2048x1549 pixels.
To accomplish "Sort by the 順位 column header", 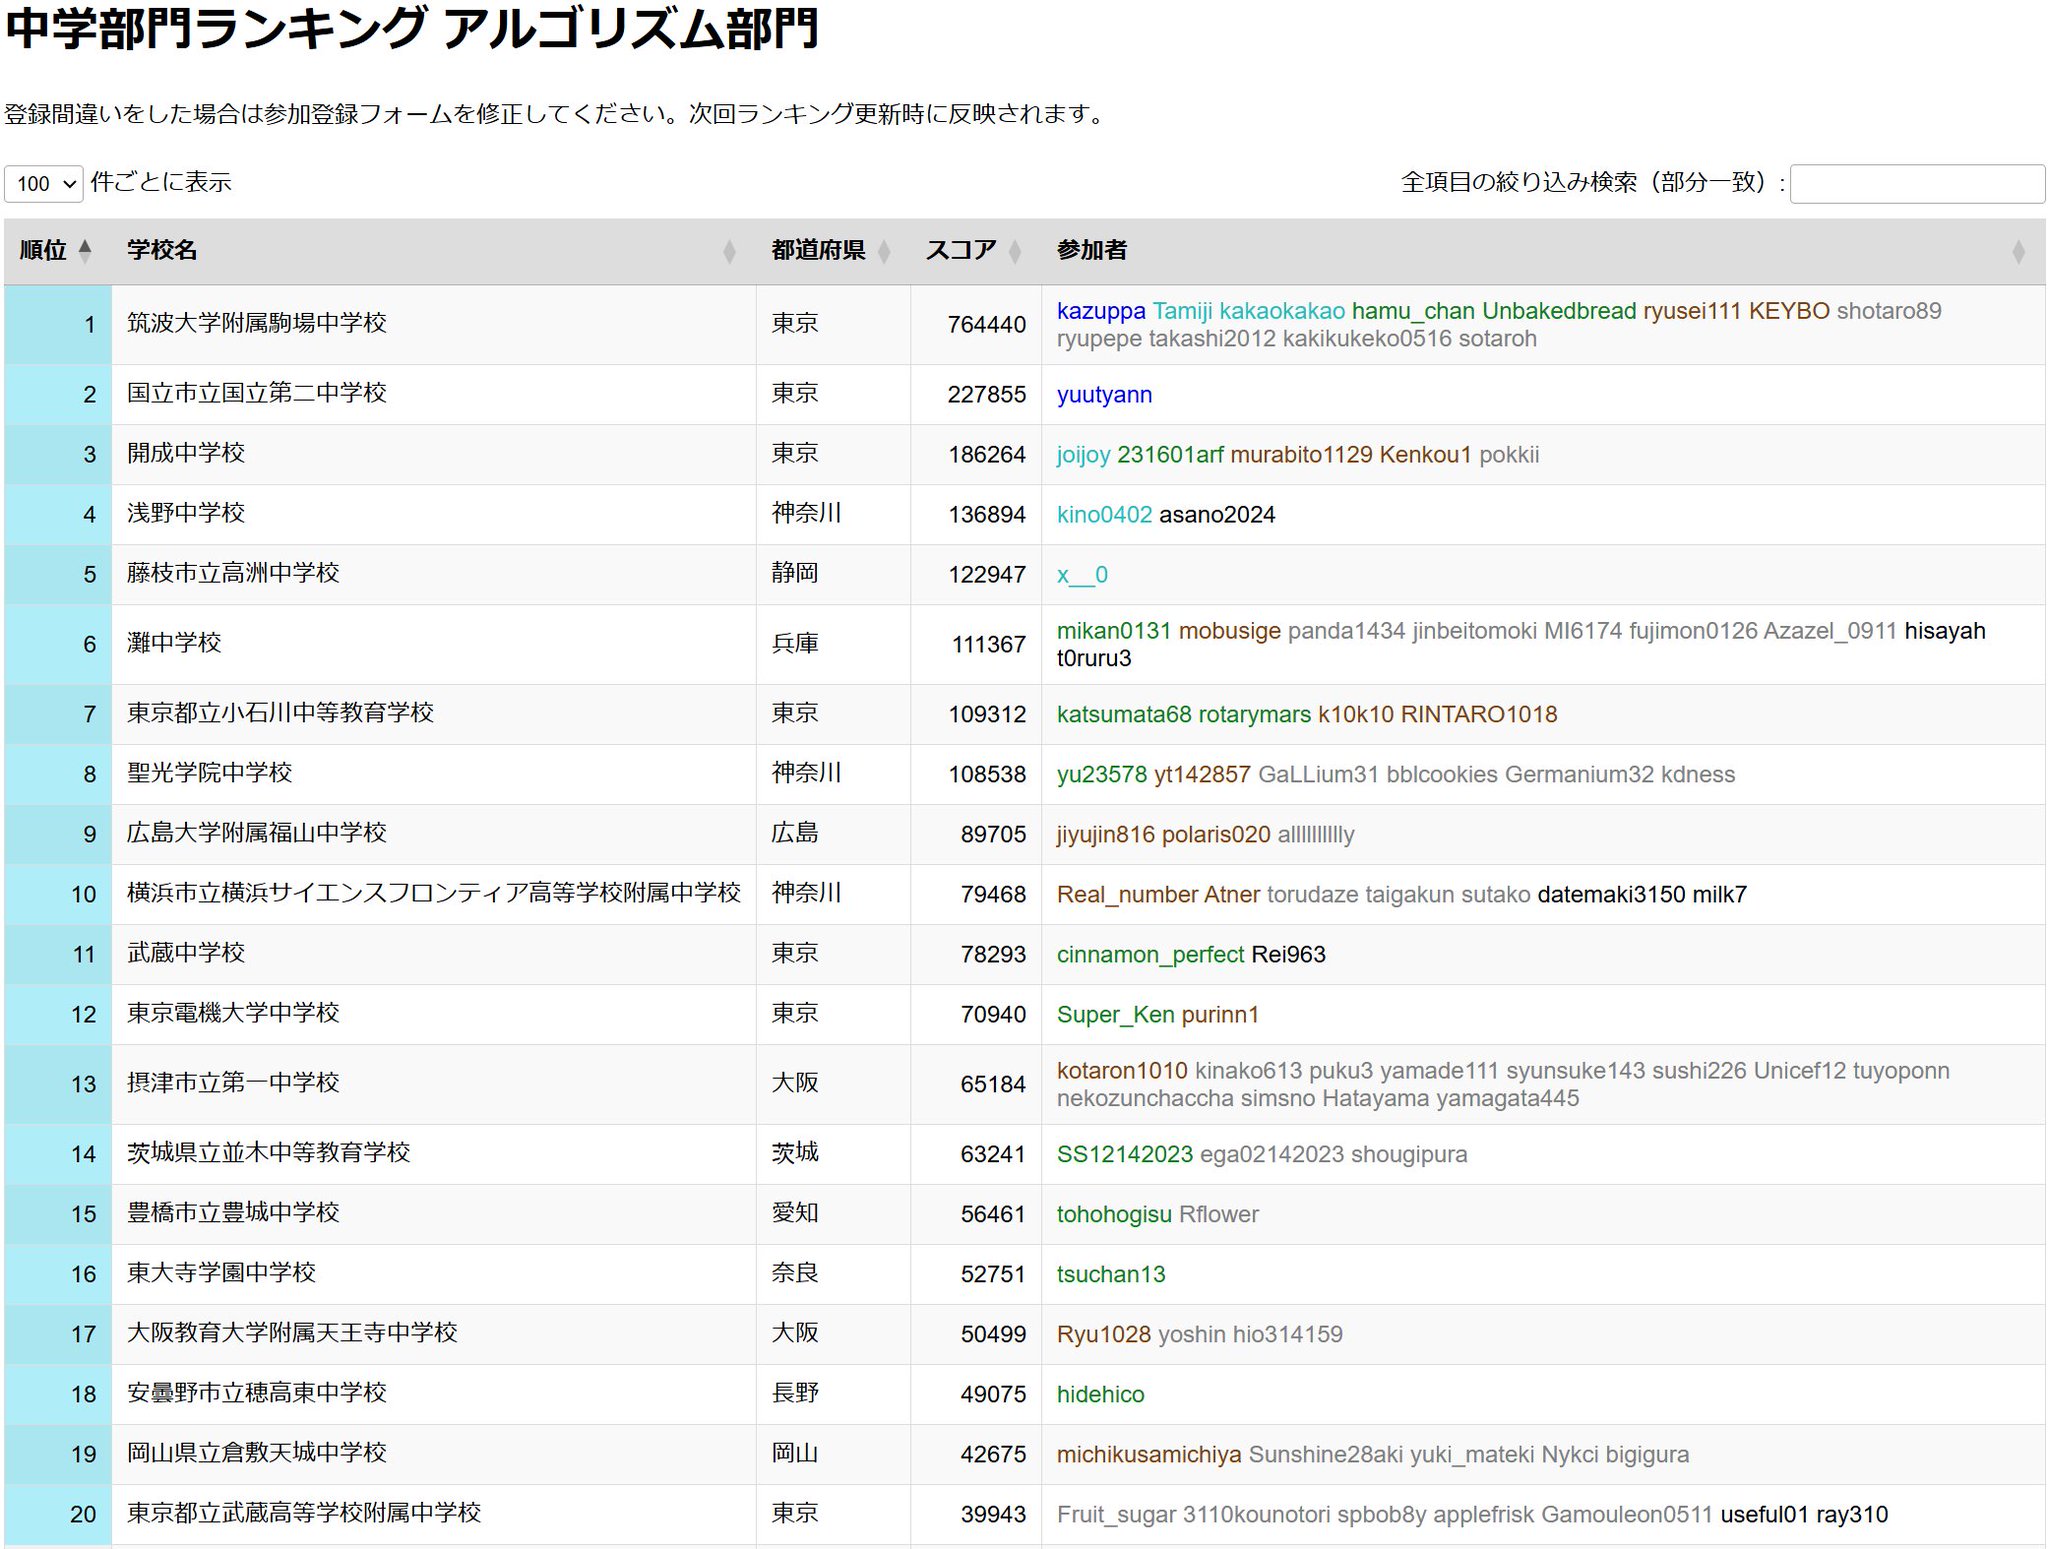I will [x=58, y=250].
